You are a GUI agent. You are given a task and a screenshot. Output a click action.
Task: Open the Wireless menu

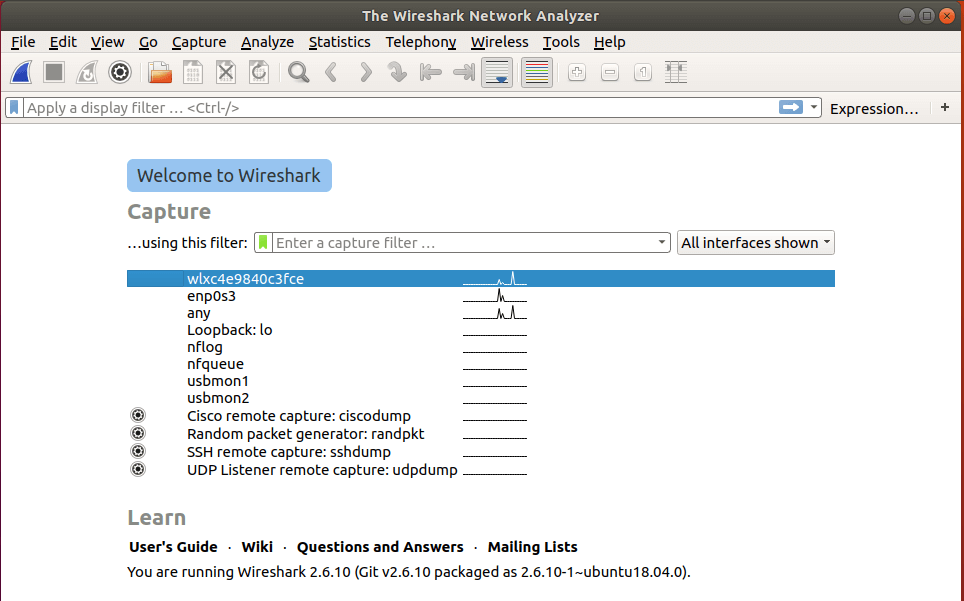point(499,42)
